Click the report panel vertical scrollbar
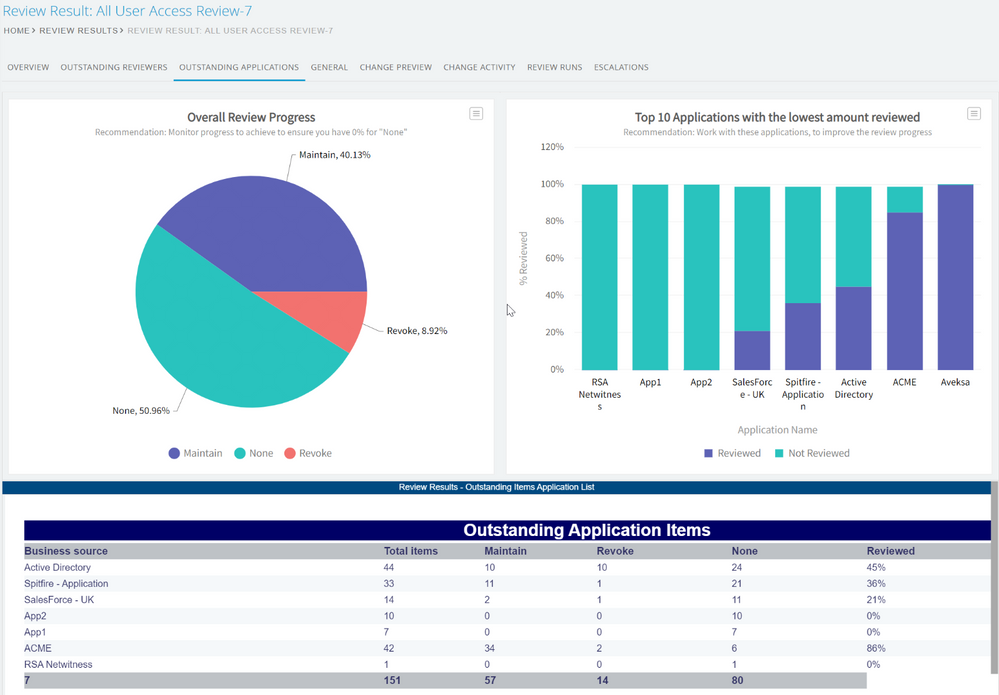This screenshot has height=695, width=999. click(992, 580)
